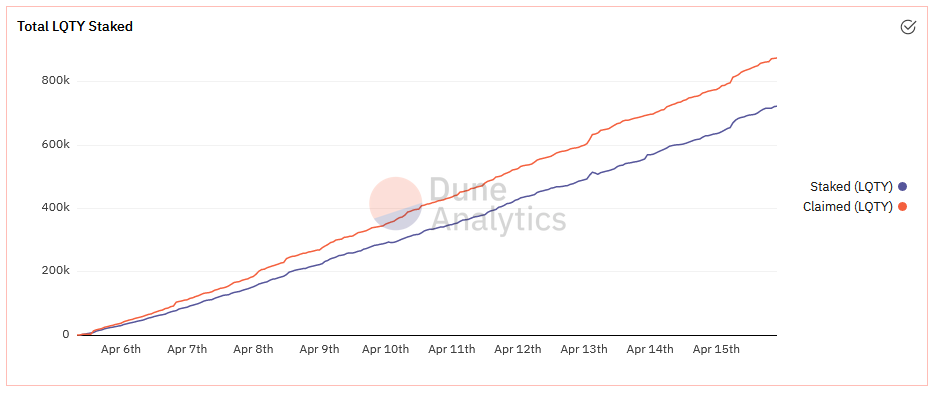936x398 pixels.
Task: Select the Apr 12th axis label
Action: click(x=518, y=350)
